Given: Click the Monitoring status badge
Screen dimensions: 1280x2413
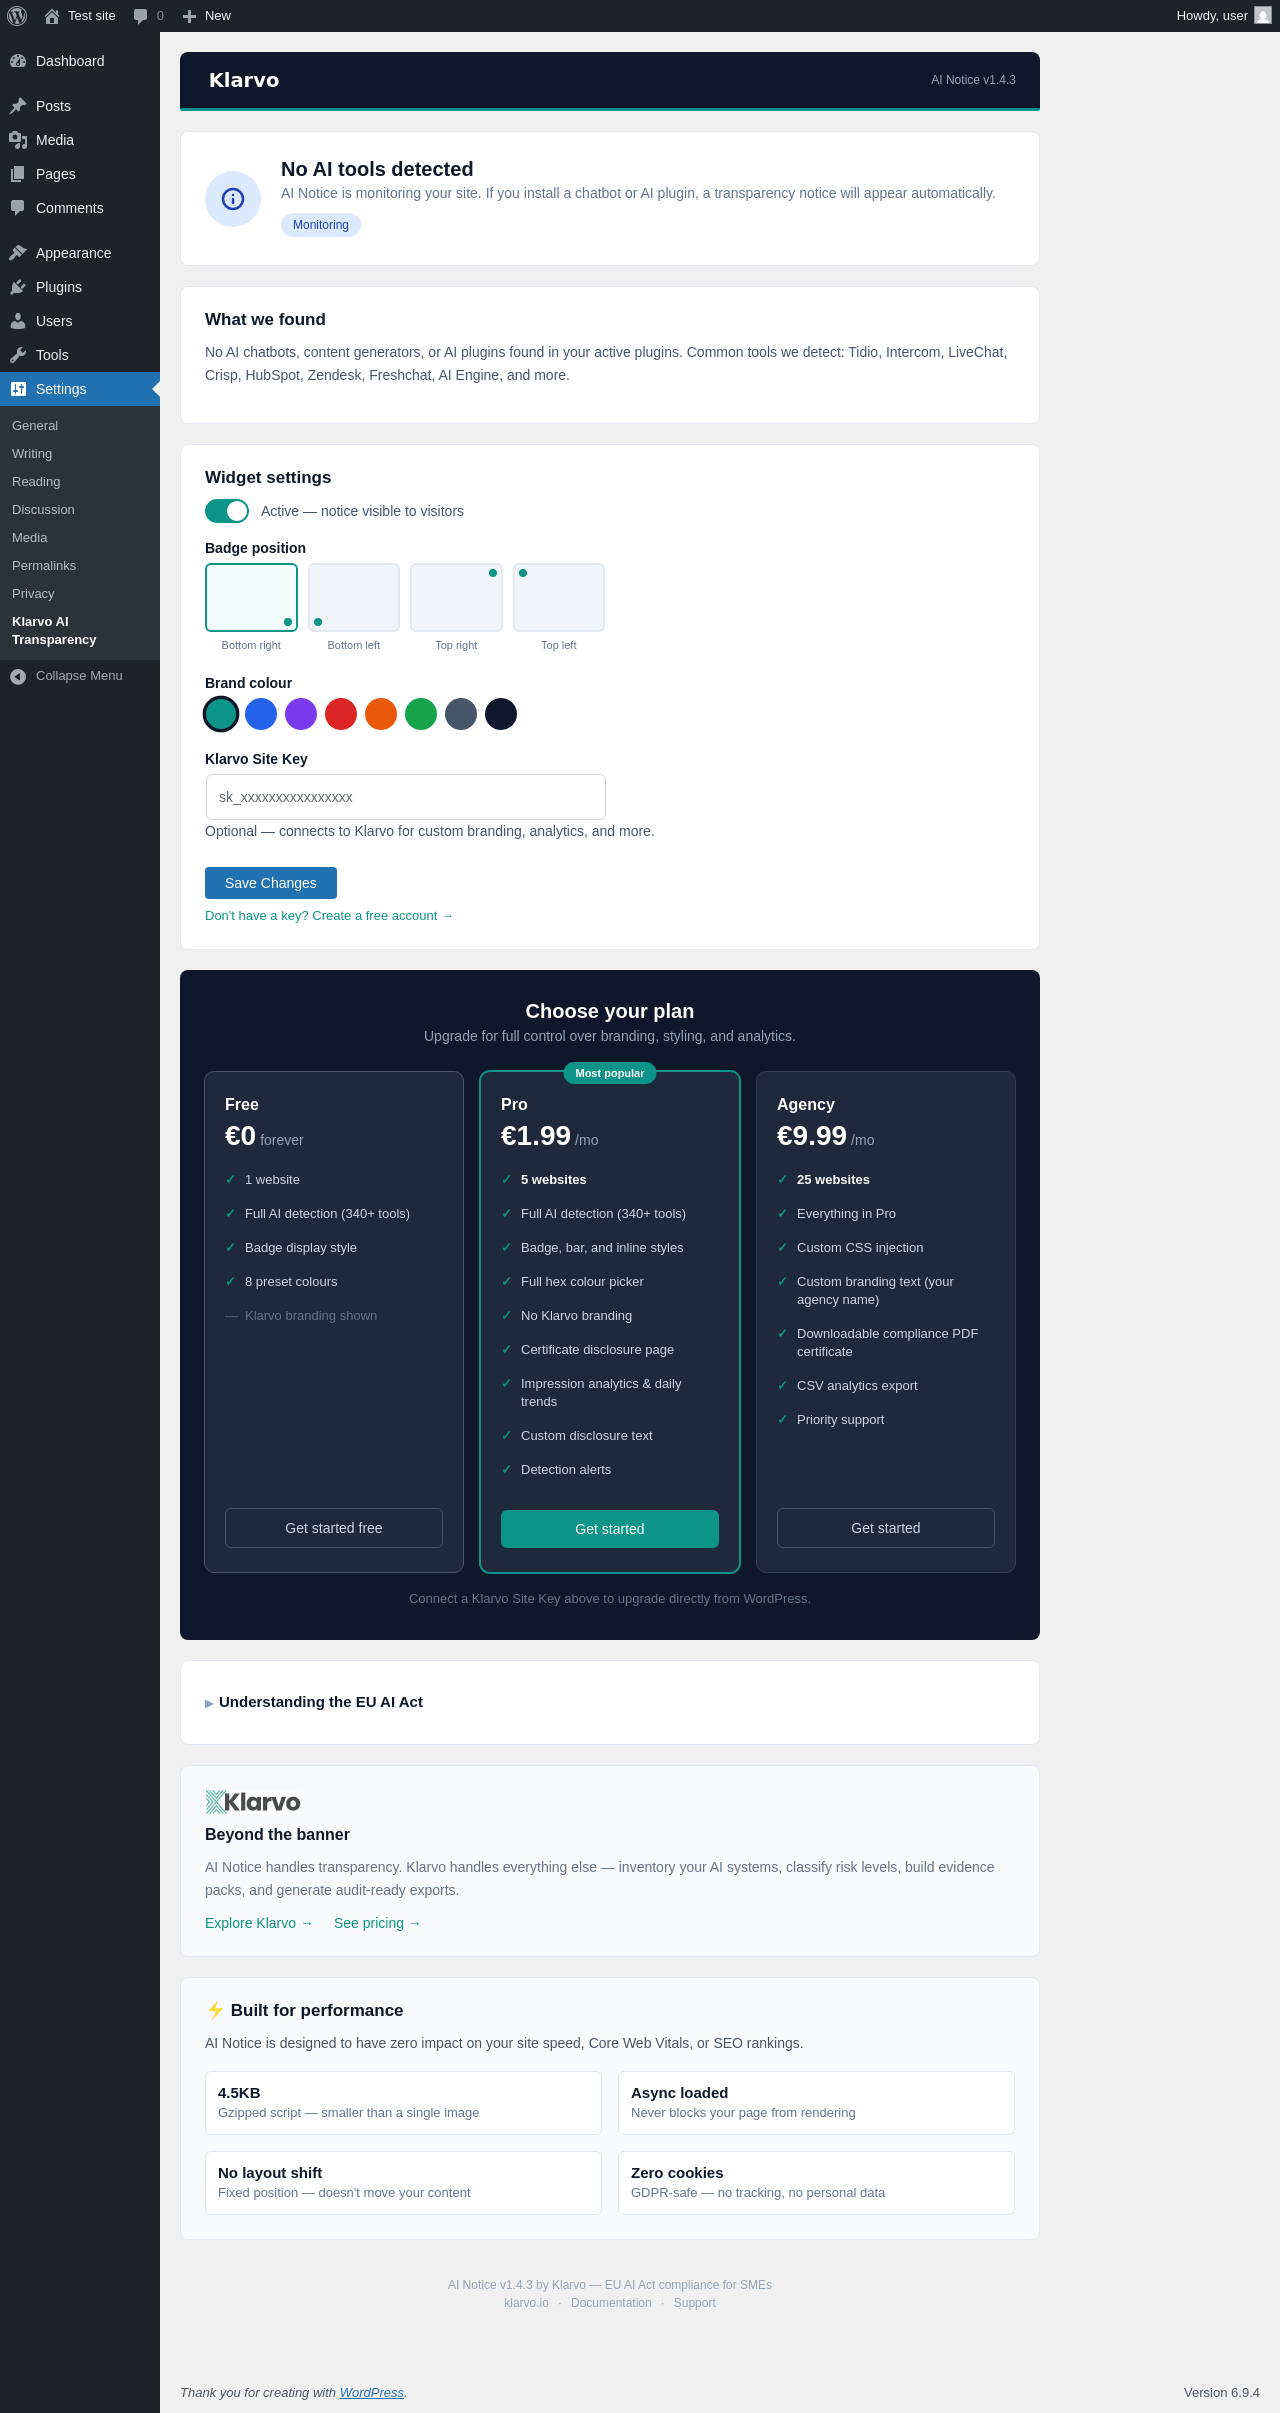Looking at the screenshot, I should [x=321, y=225].
